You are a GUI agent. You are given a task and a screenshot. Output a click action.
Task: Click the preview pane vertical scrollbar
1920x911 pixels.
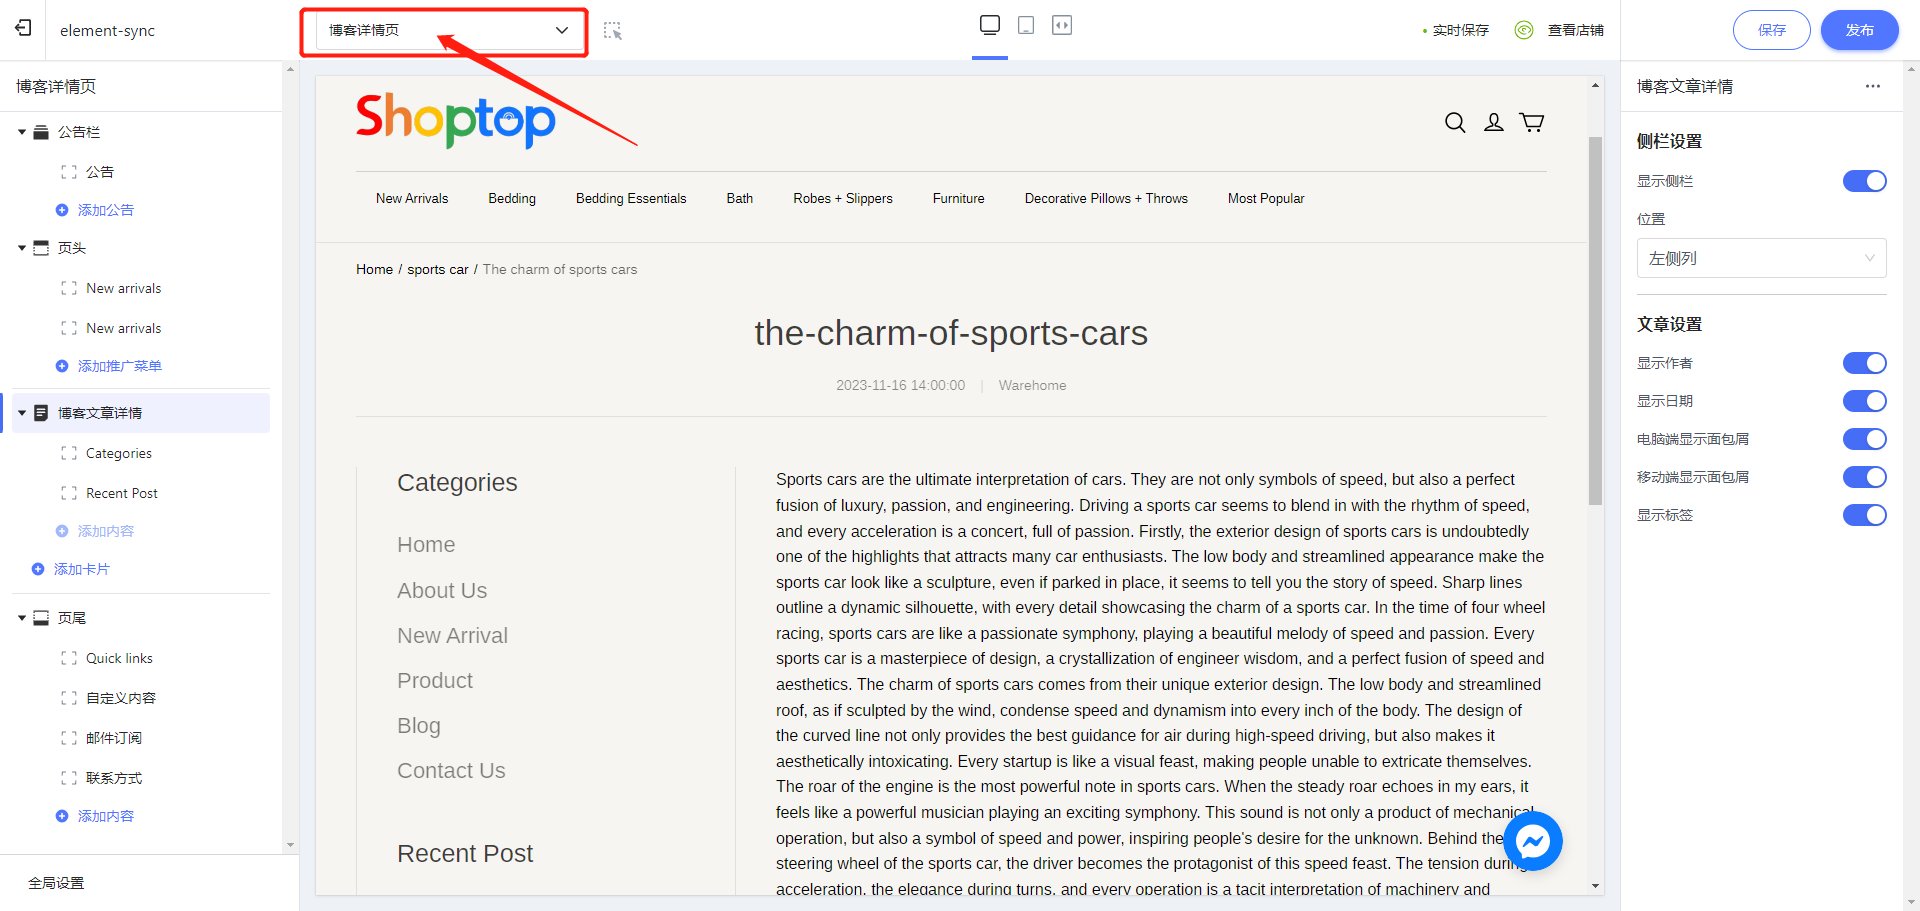click(x=1595, y=320)
